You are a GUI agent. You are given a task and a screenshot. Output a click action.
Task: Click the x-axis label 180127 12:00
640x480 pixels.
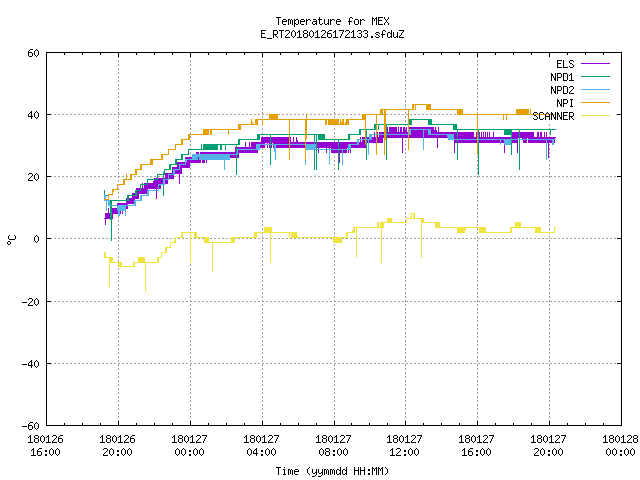point(404,446)
